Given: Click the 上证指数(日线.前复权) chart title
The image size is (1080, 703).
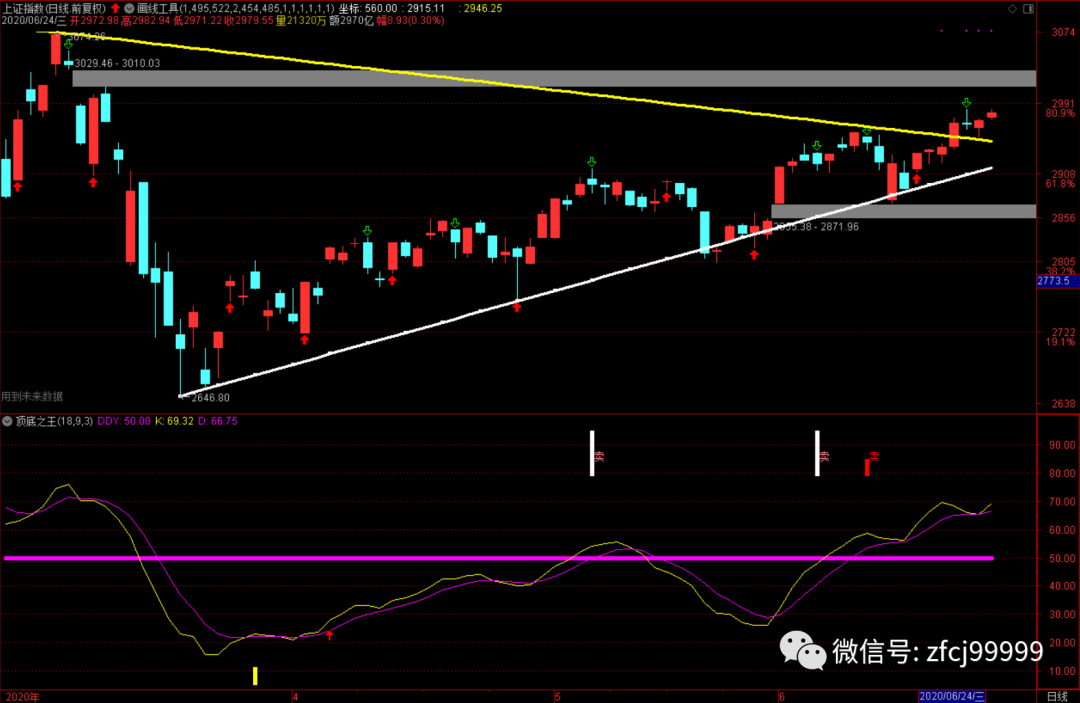Looking at the screenshot, I should 54,8.
